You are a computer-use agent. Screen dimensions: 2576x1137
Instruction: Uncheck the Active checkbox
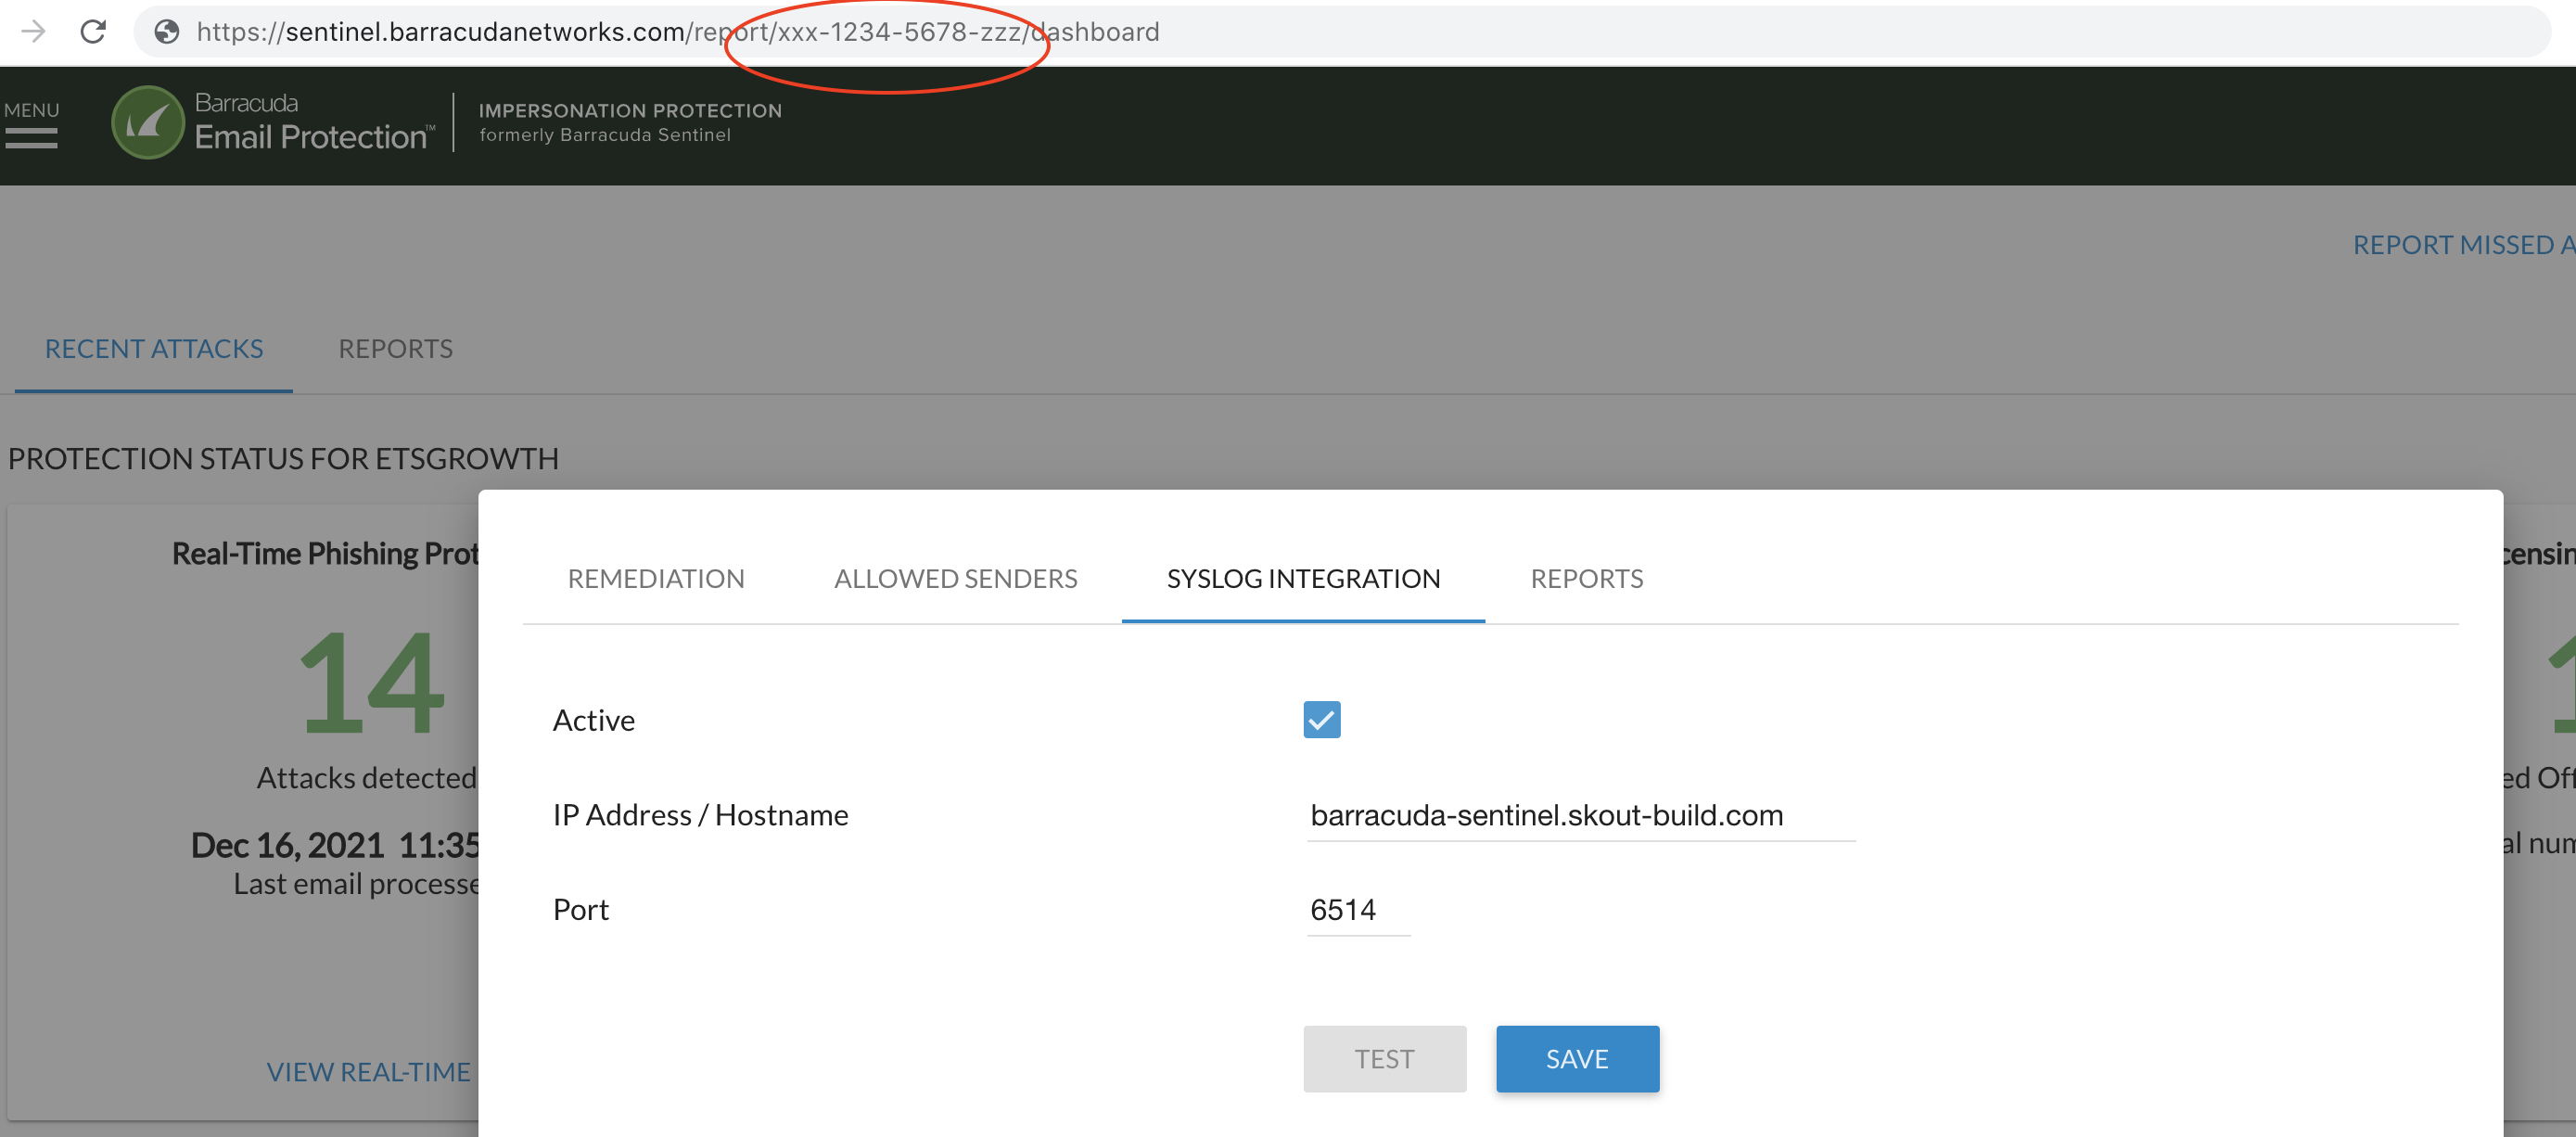click(x=1321, y=719)
